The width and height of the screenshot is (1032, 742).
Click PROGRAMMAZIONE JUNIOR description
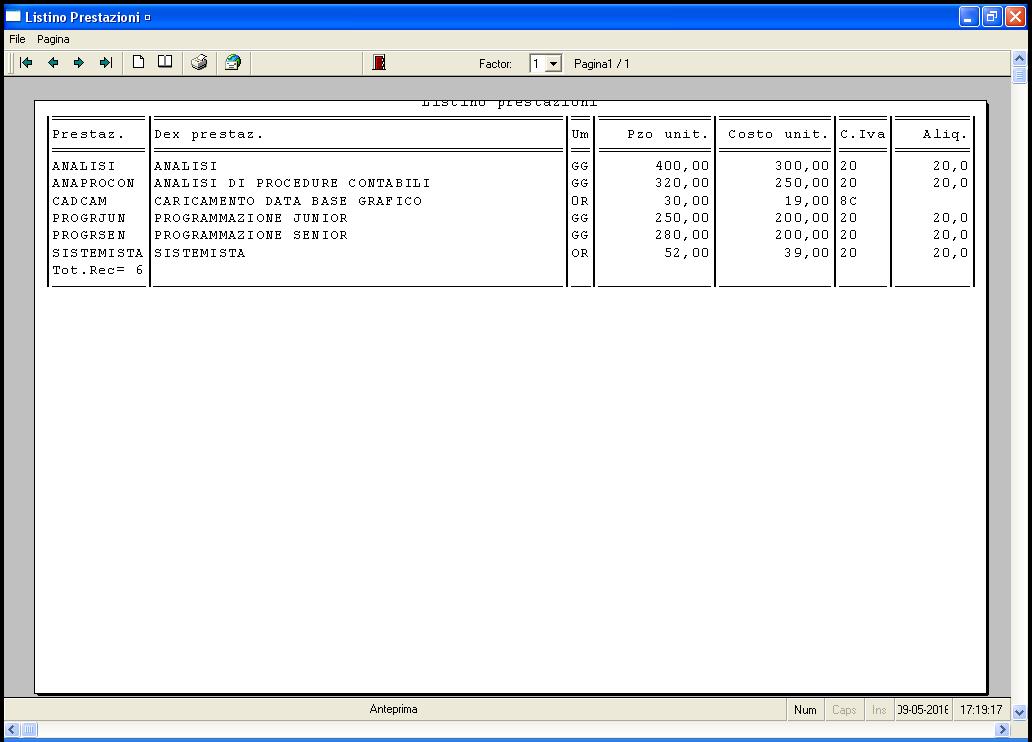tap(251, 218)
